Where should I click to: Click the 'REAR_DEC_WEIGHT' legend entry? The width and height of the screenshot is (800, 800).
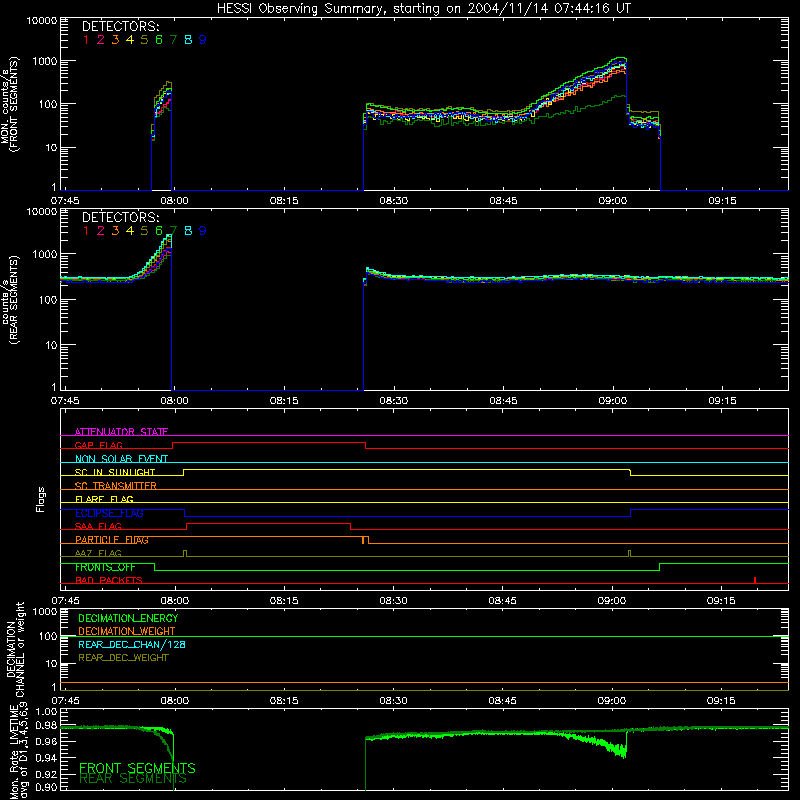pyautogui.click(x=123, y=658)
